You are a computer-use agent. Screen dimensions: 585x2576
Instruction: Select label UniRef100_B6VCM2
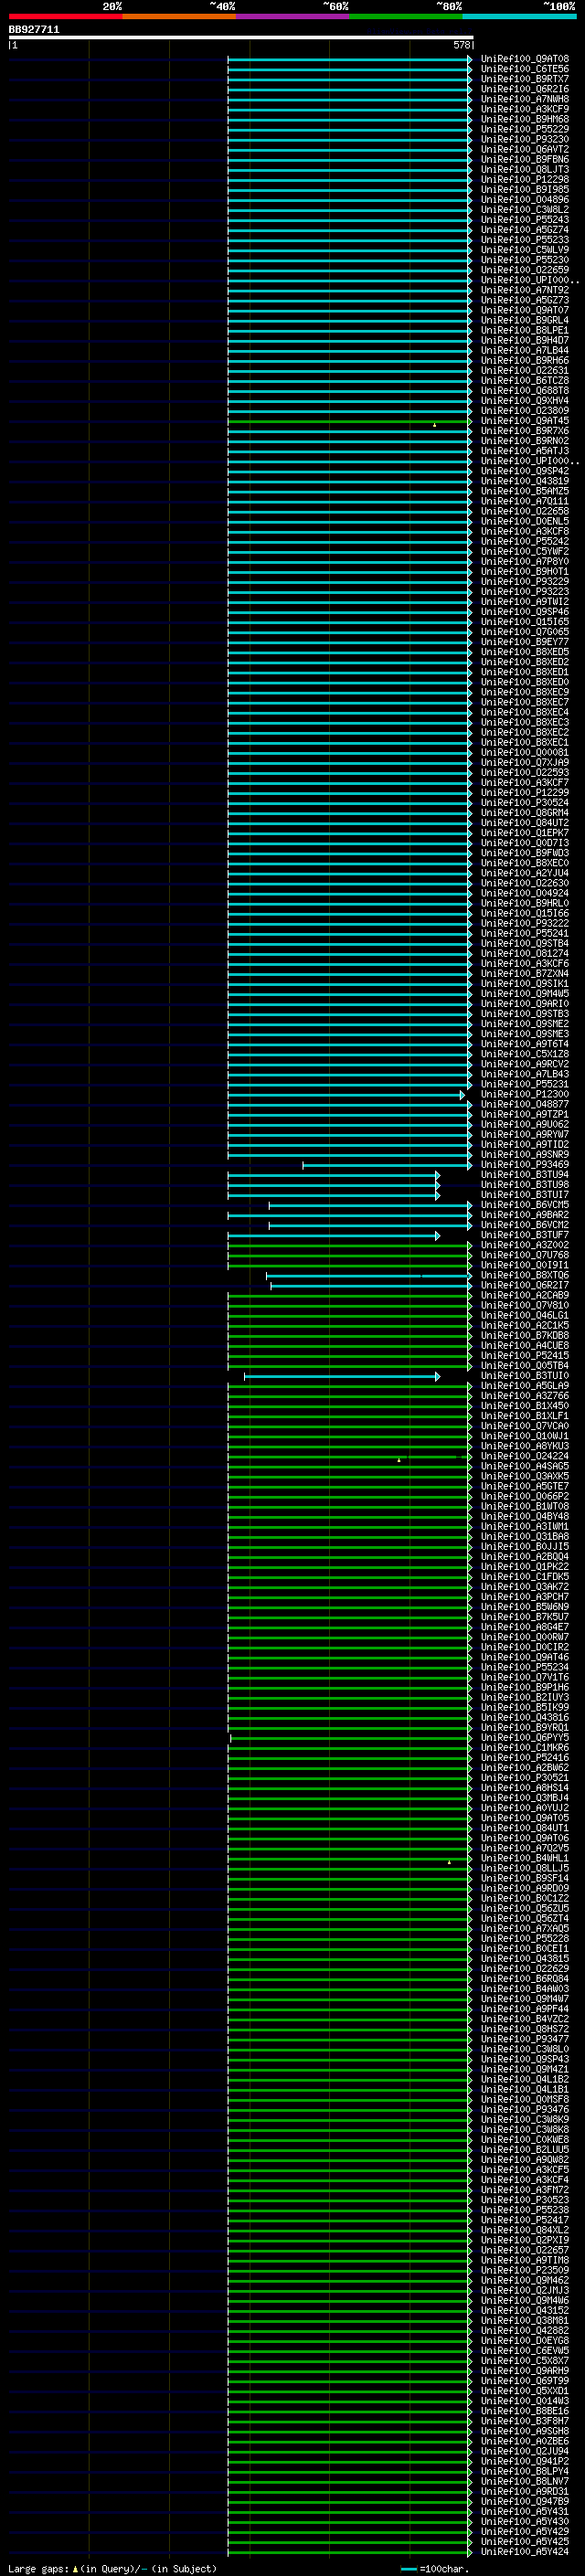point(524,1225)
